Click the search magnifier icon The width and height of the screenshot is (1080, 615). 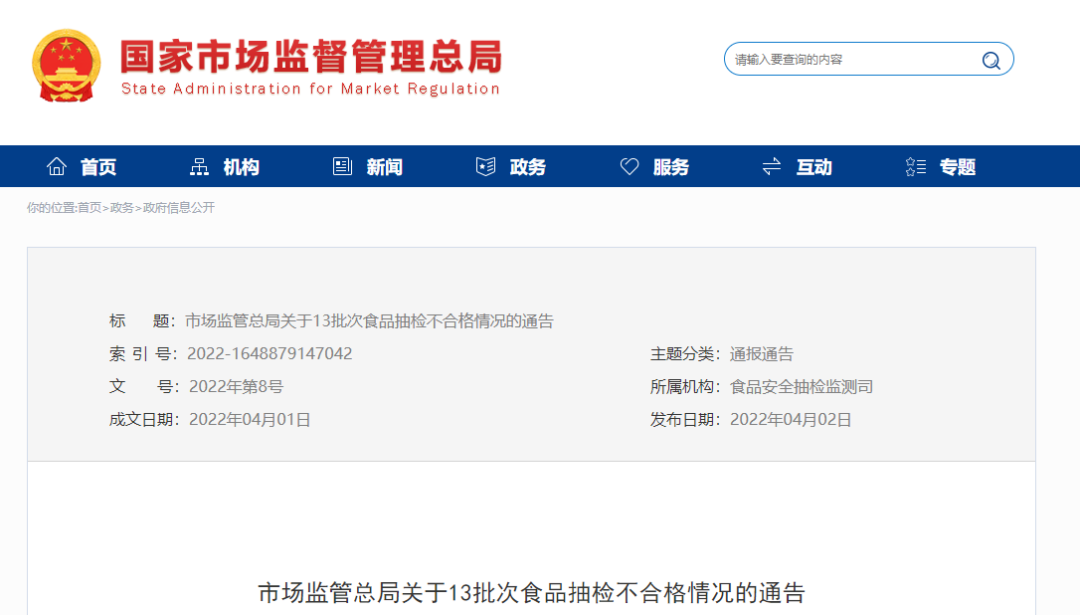(990, 60)
